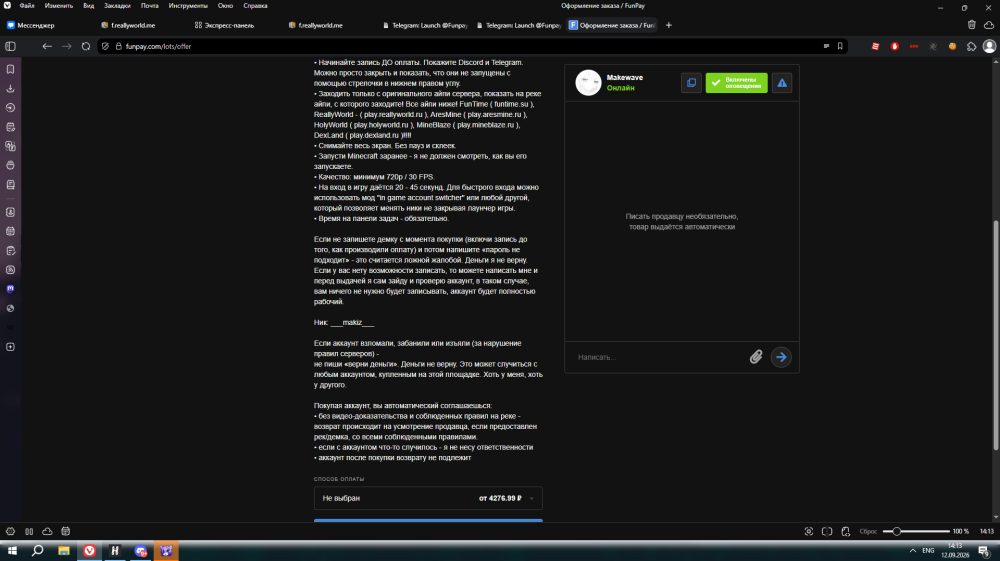This screenshot has width=1000, height=561.
Task: Adjust the page zoom slider
Action: (916, 532)
